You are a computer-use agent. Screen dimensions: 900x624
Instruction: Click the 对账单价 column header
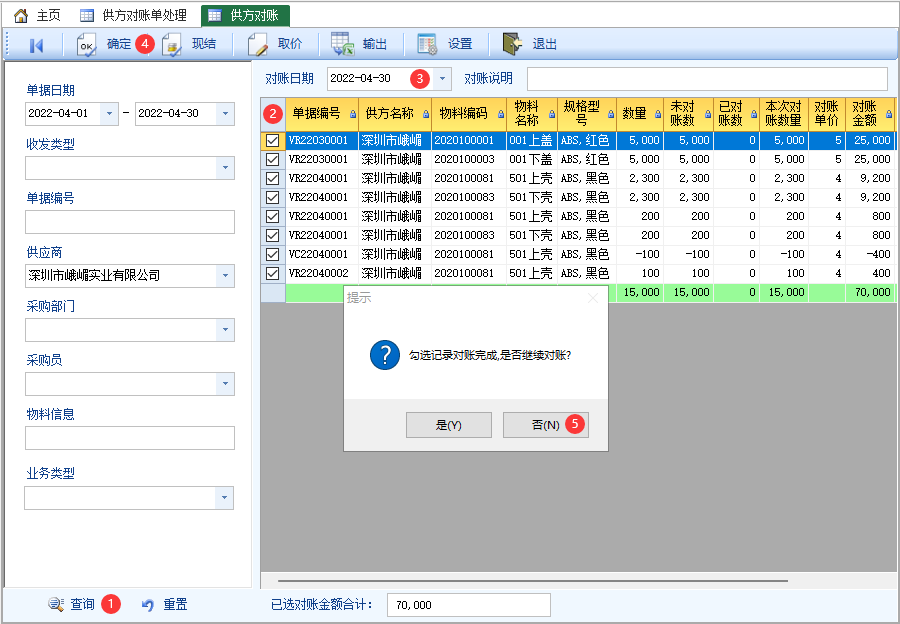(x=827, y=114)
